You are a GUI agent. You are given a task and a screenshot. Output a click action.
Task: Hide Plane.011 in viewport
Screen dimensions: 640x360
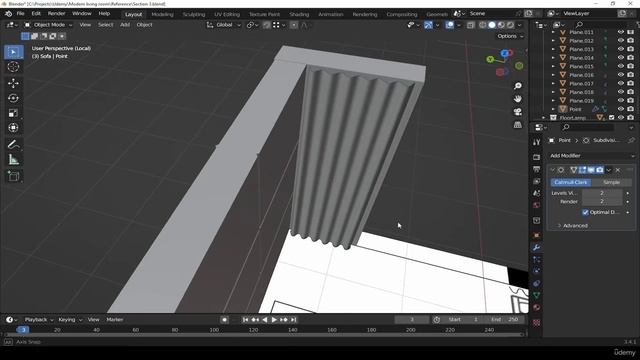(621, 32)
